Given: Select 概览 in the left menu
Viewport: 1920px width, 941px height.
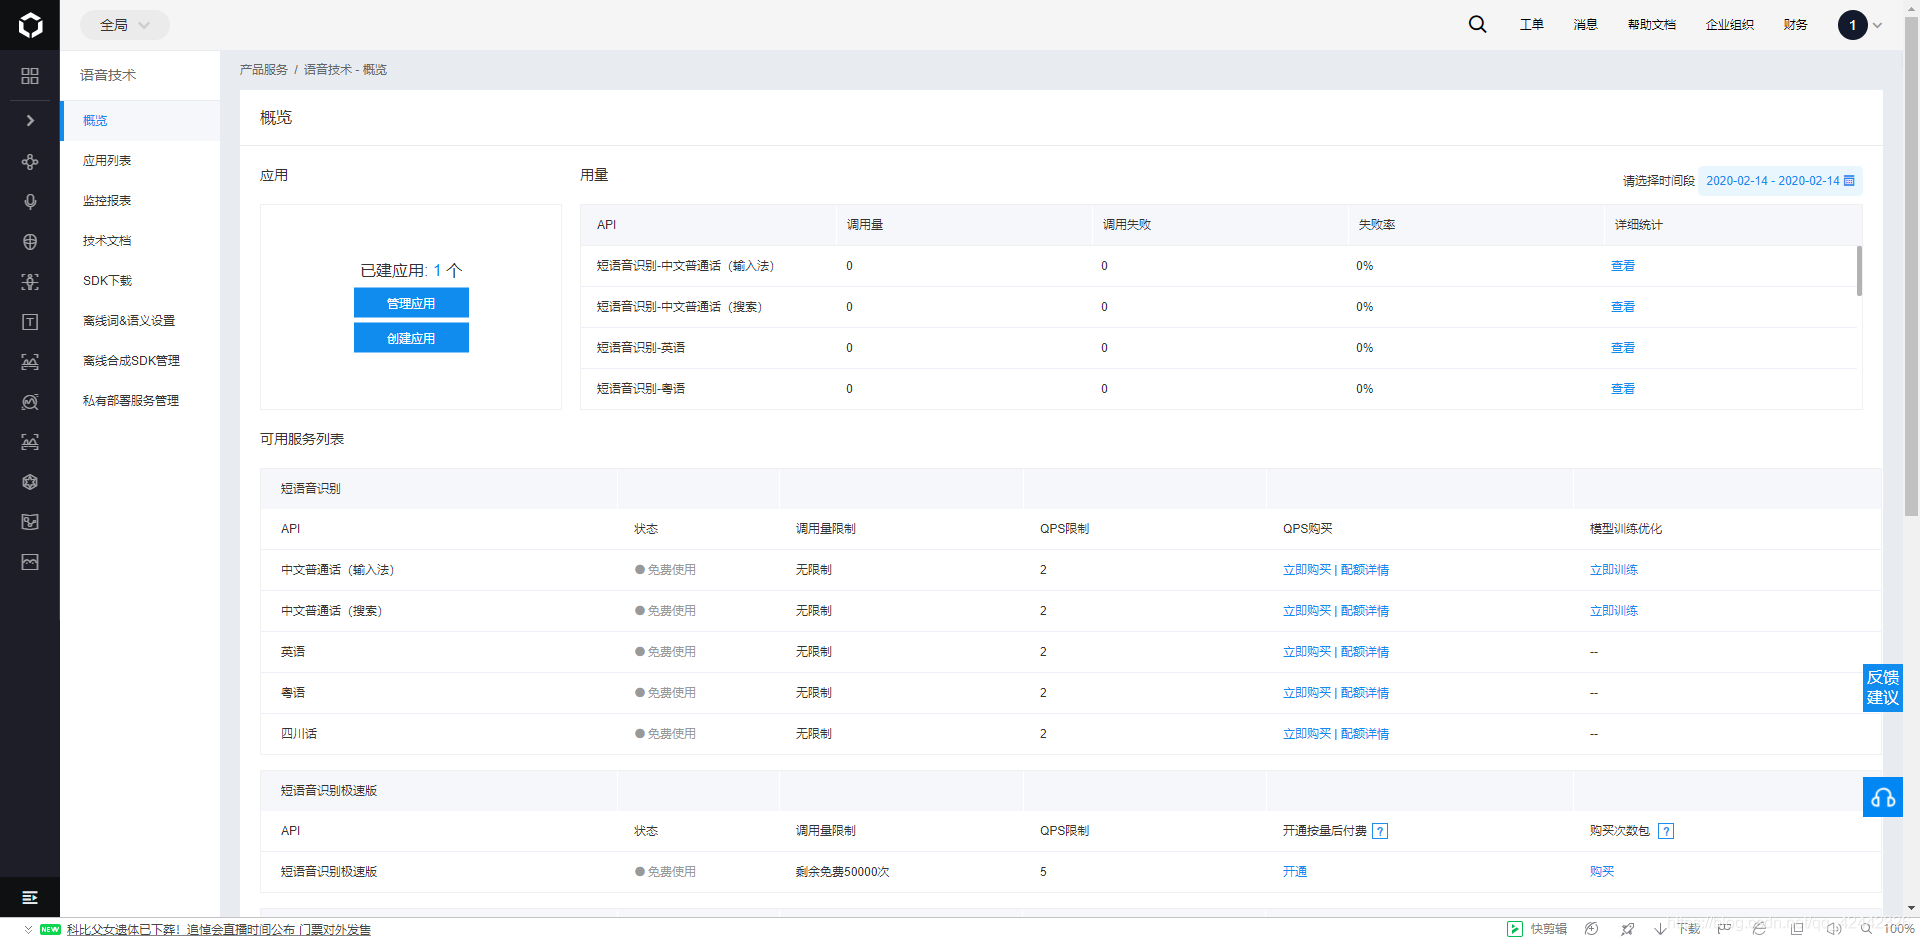Looking at the screenshot, I should (140, 120).
